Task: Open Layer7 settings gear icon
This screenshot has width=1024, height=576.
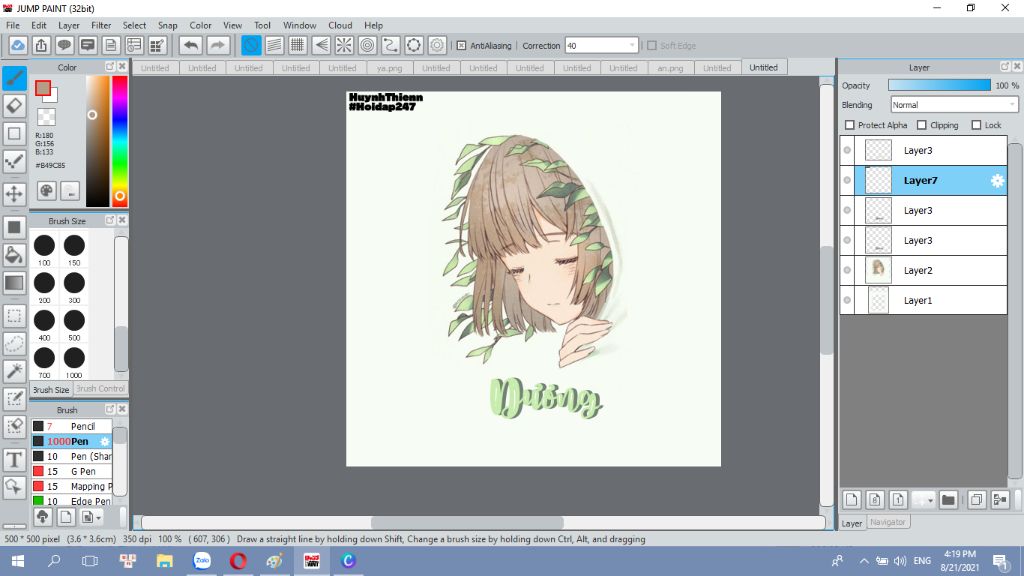Action: point(997,181)
